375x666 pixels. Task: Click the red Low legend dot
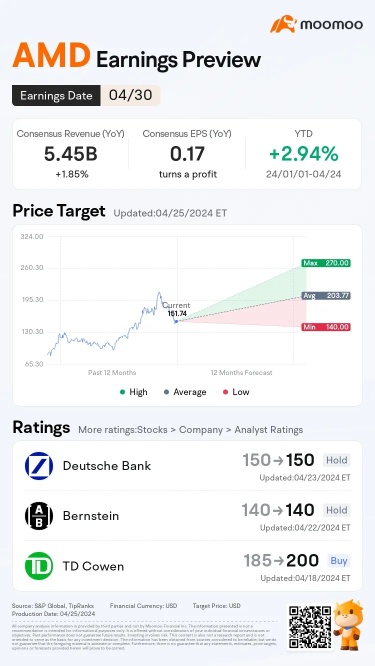coord(226,392)
